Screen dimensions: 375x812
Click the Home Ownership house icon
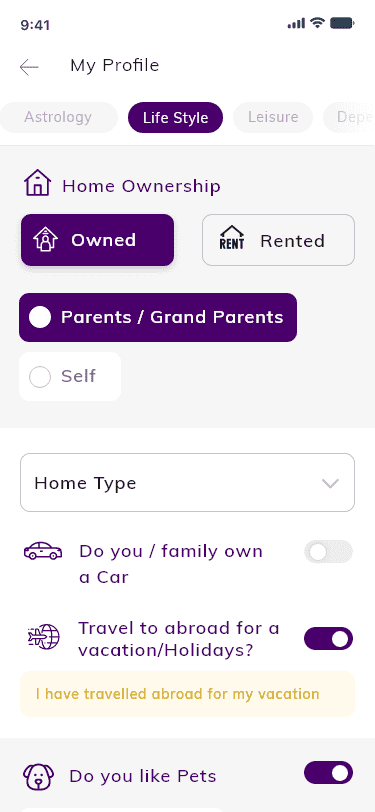[x=37, y=184]
